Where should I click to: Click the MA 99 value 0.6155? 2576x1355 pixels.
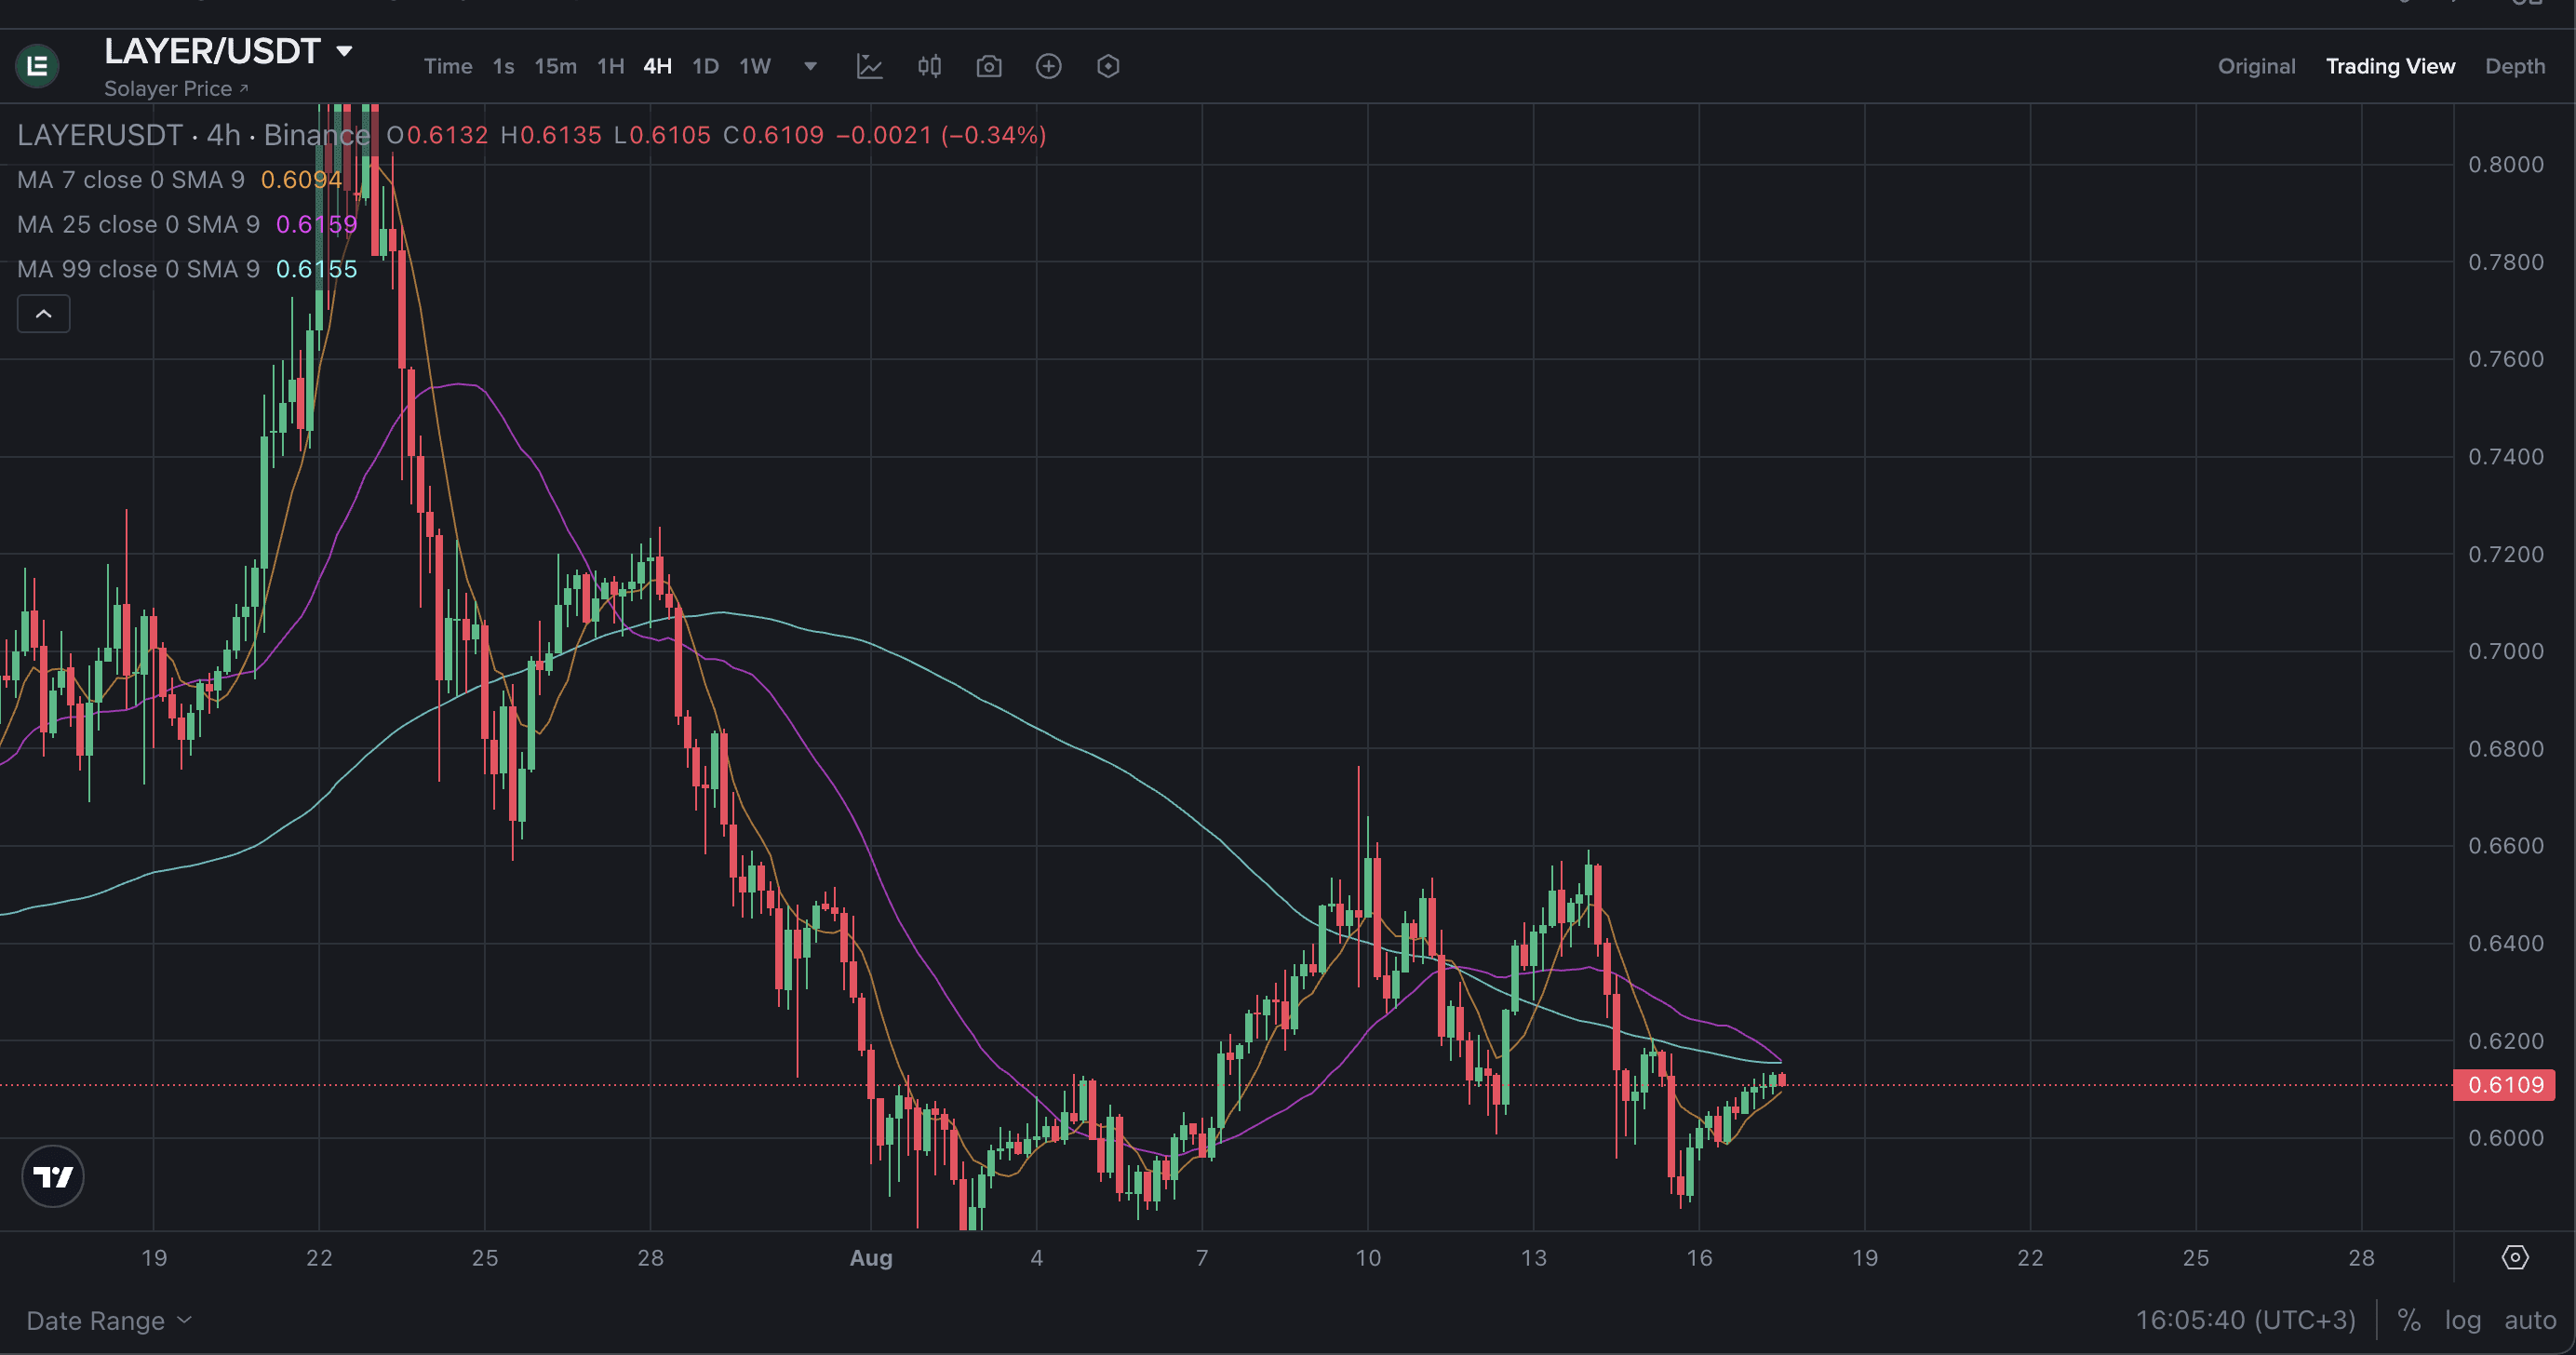click(316, 269)
